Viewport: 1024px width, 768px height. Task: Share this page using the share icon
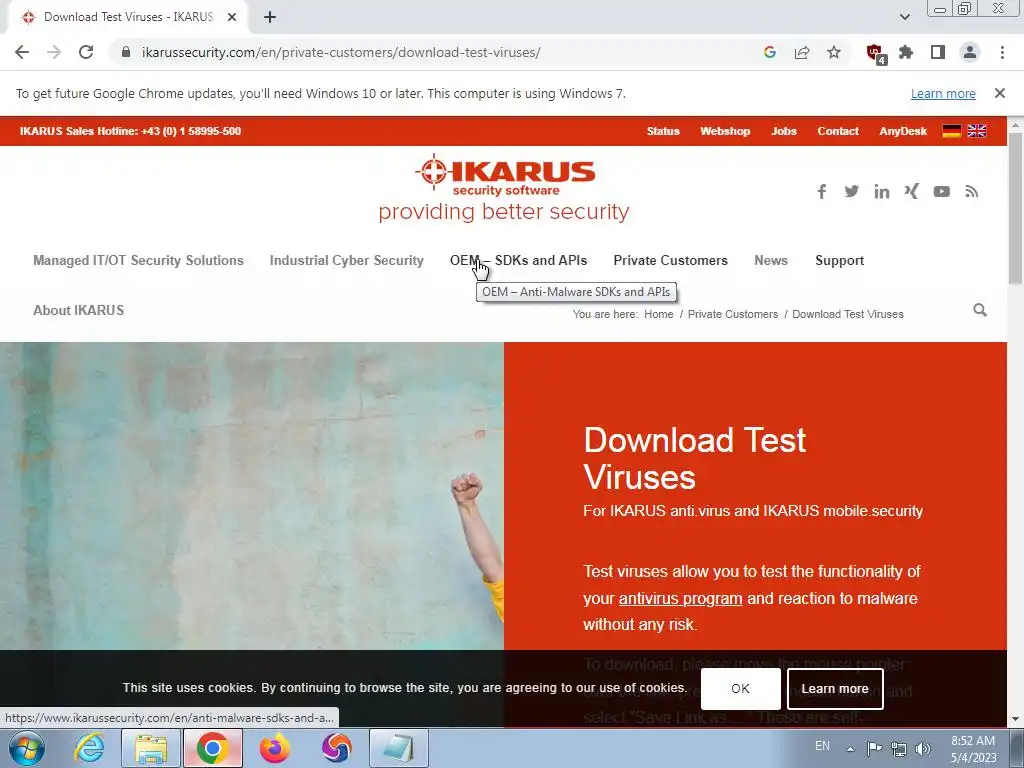click(x=802, y=52)
